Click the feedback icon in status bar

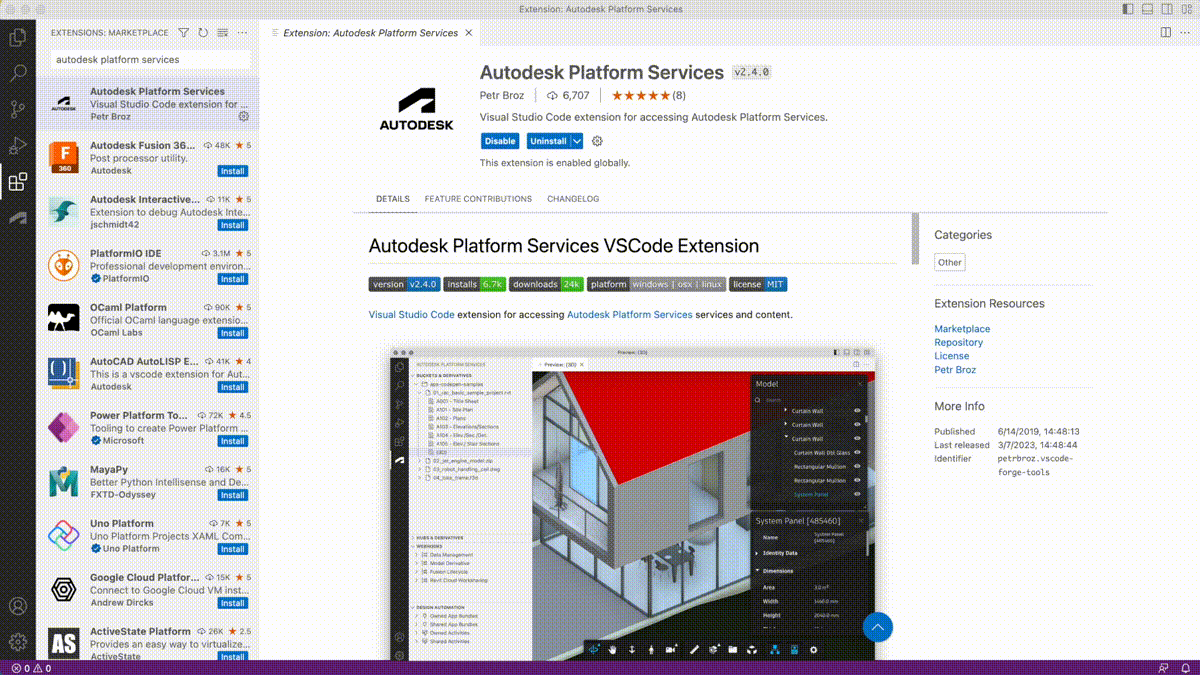(x=1163, y=667)
